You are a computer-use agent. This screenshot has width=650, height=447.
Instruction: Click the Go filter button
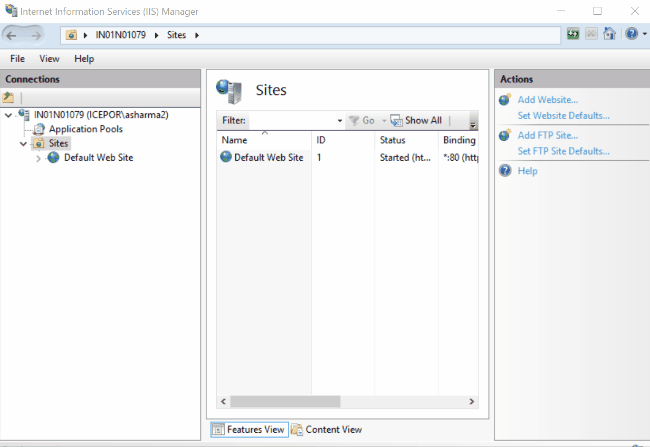[x=362, y=121]
